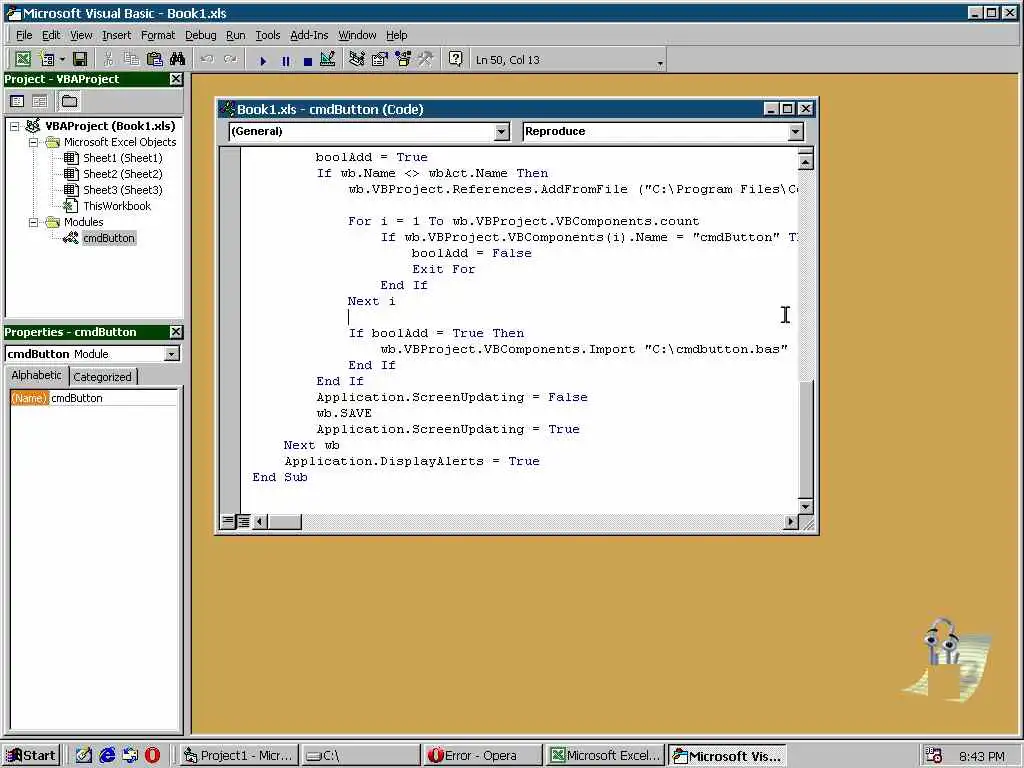
Task: Click the Office Assistant help icon
Action: pyautogui.click(x=456, y=59)
